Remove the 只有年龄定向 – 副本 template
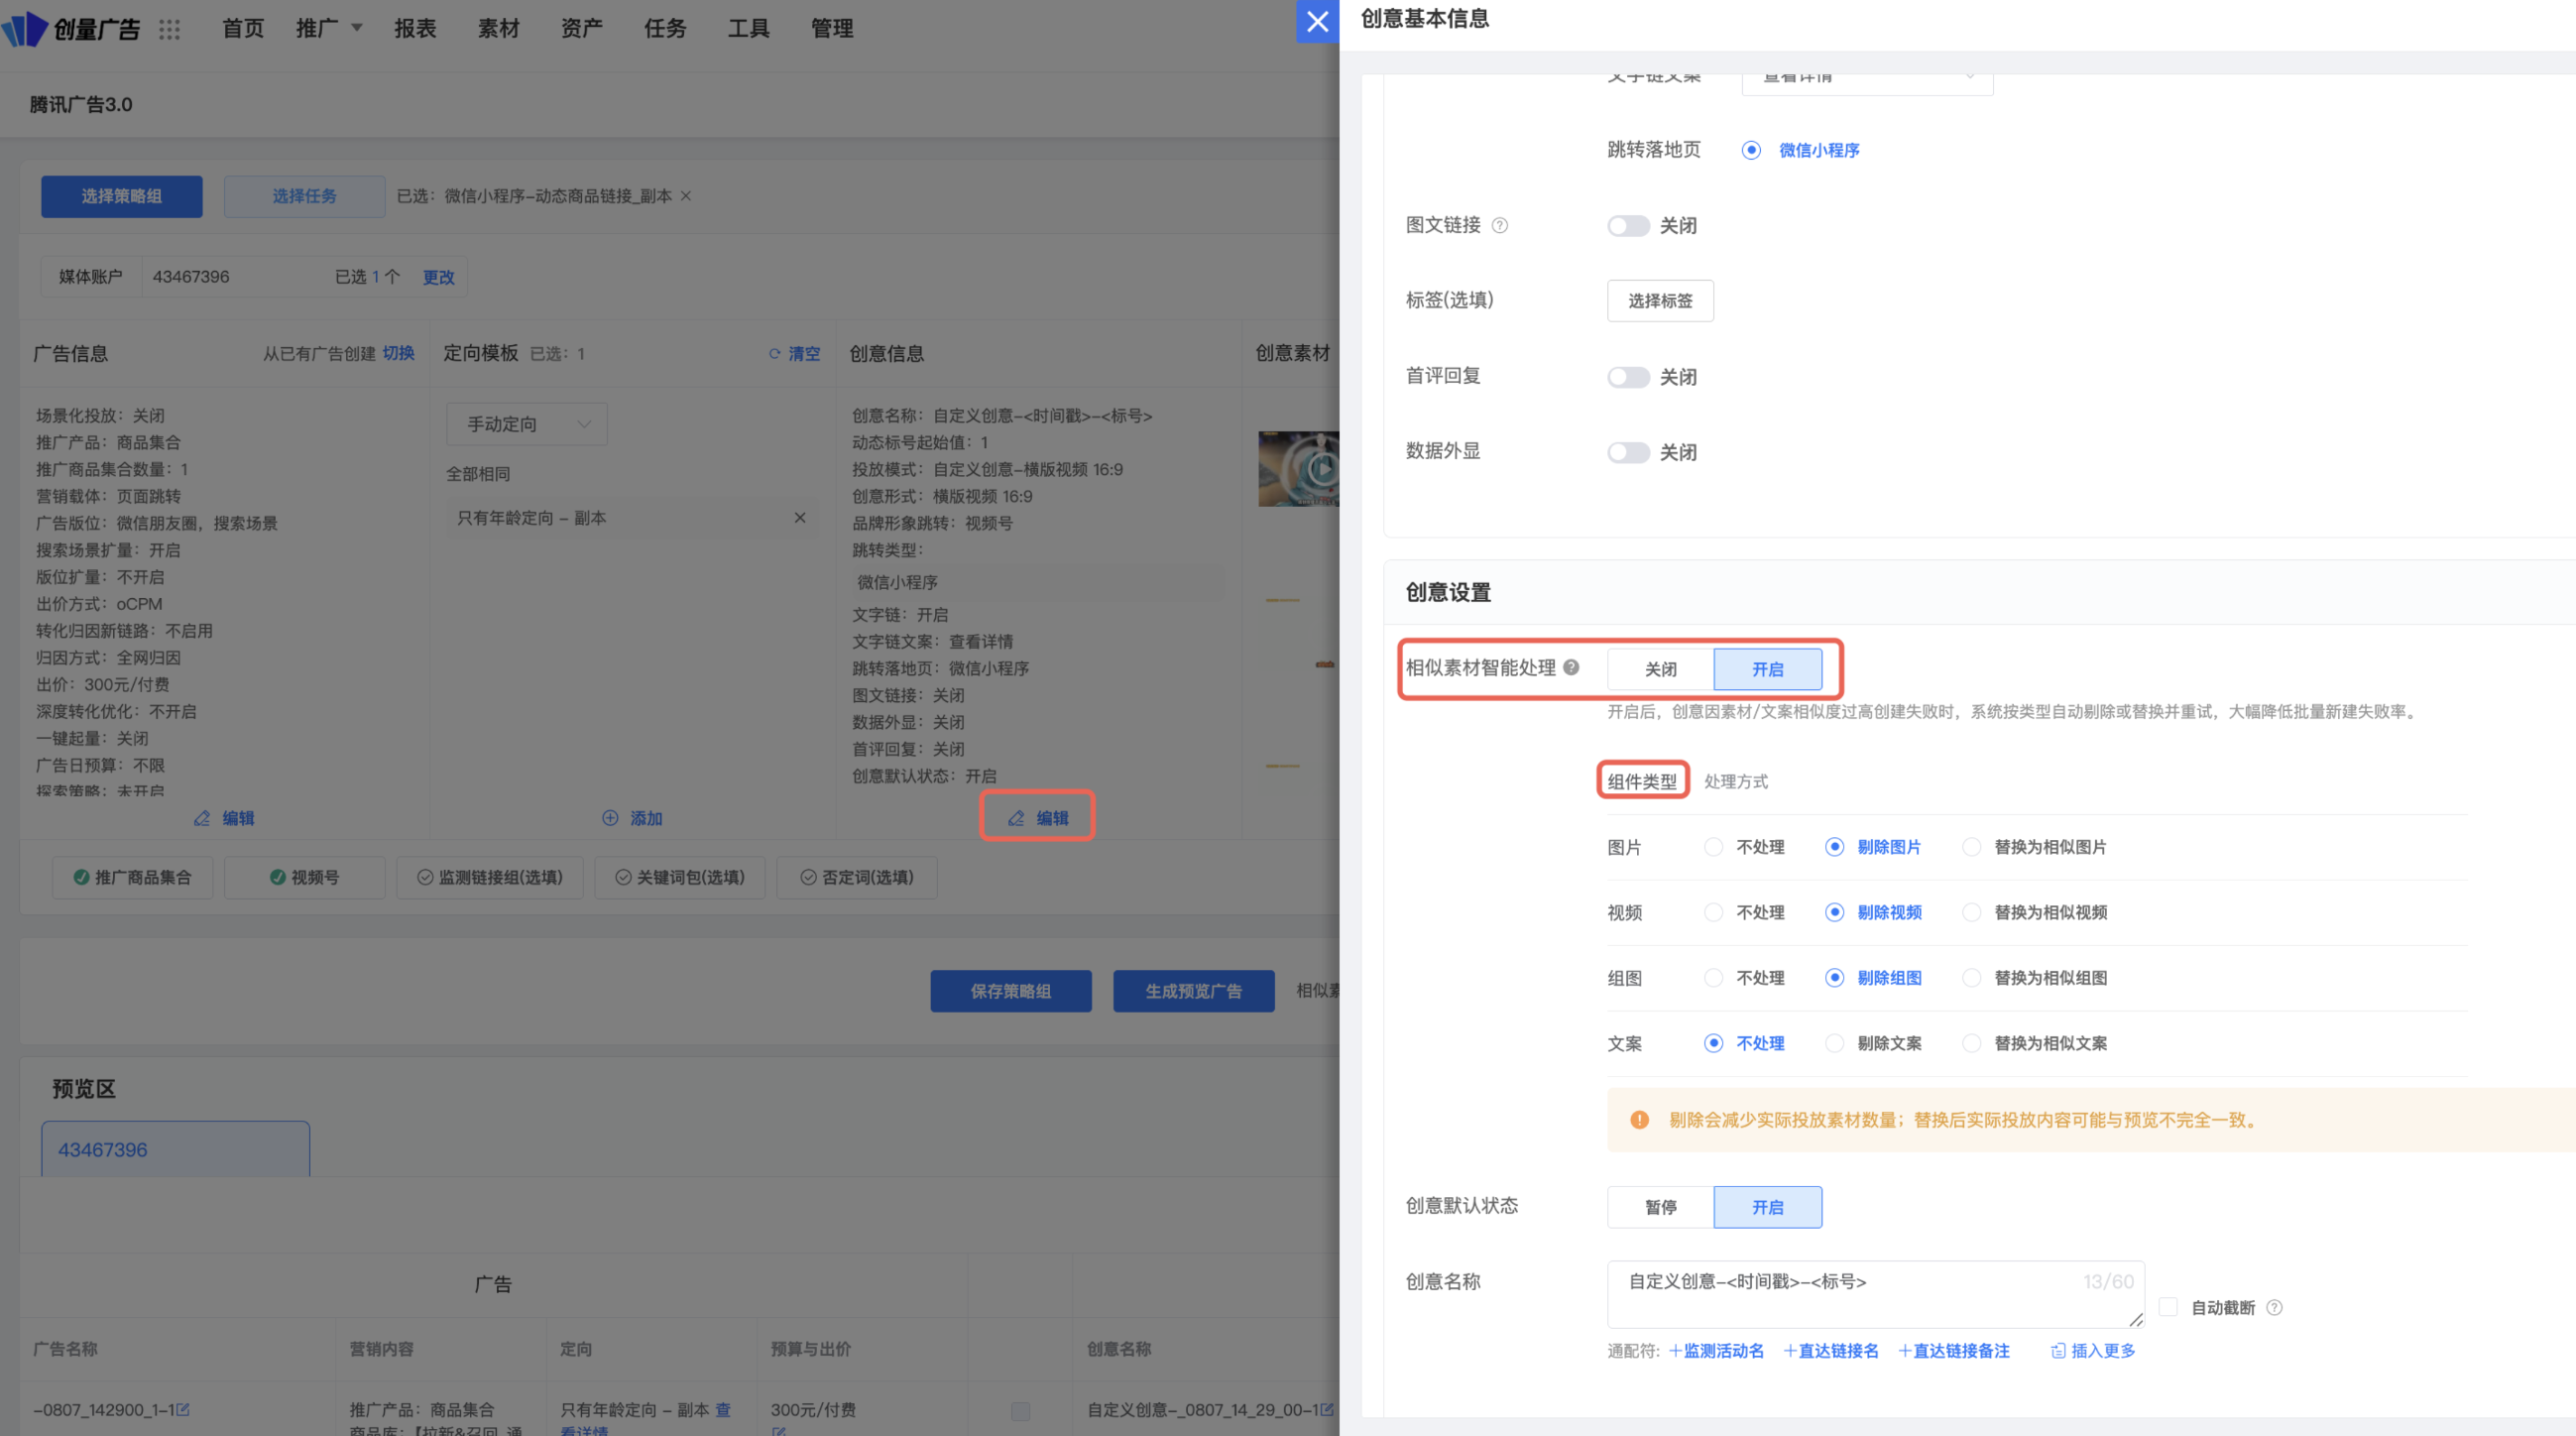The image size is (2576, 1436). point(799,517)
